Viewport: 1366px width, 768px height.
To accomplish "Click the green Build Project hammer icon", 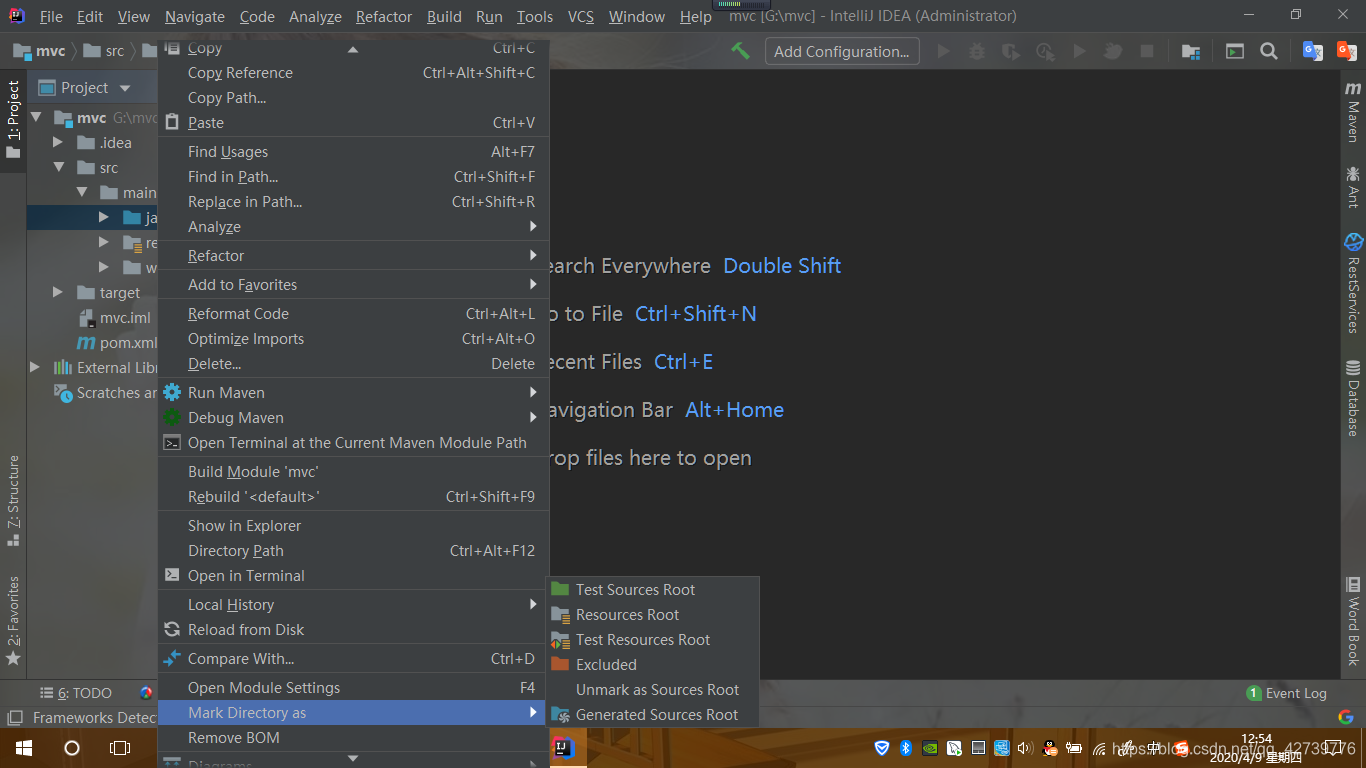I will coord(740,51).
